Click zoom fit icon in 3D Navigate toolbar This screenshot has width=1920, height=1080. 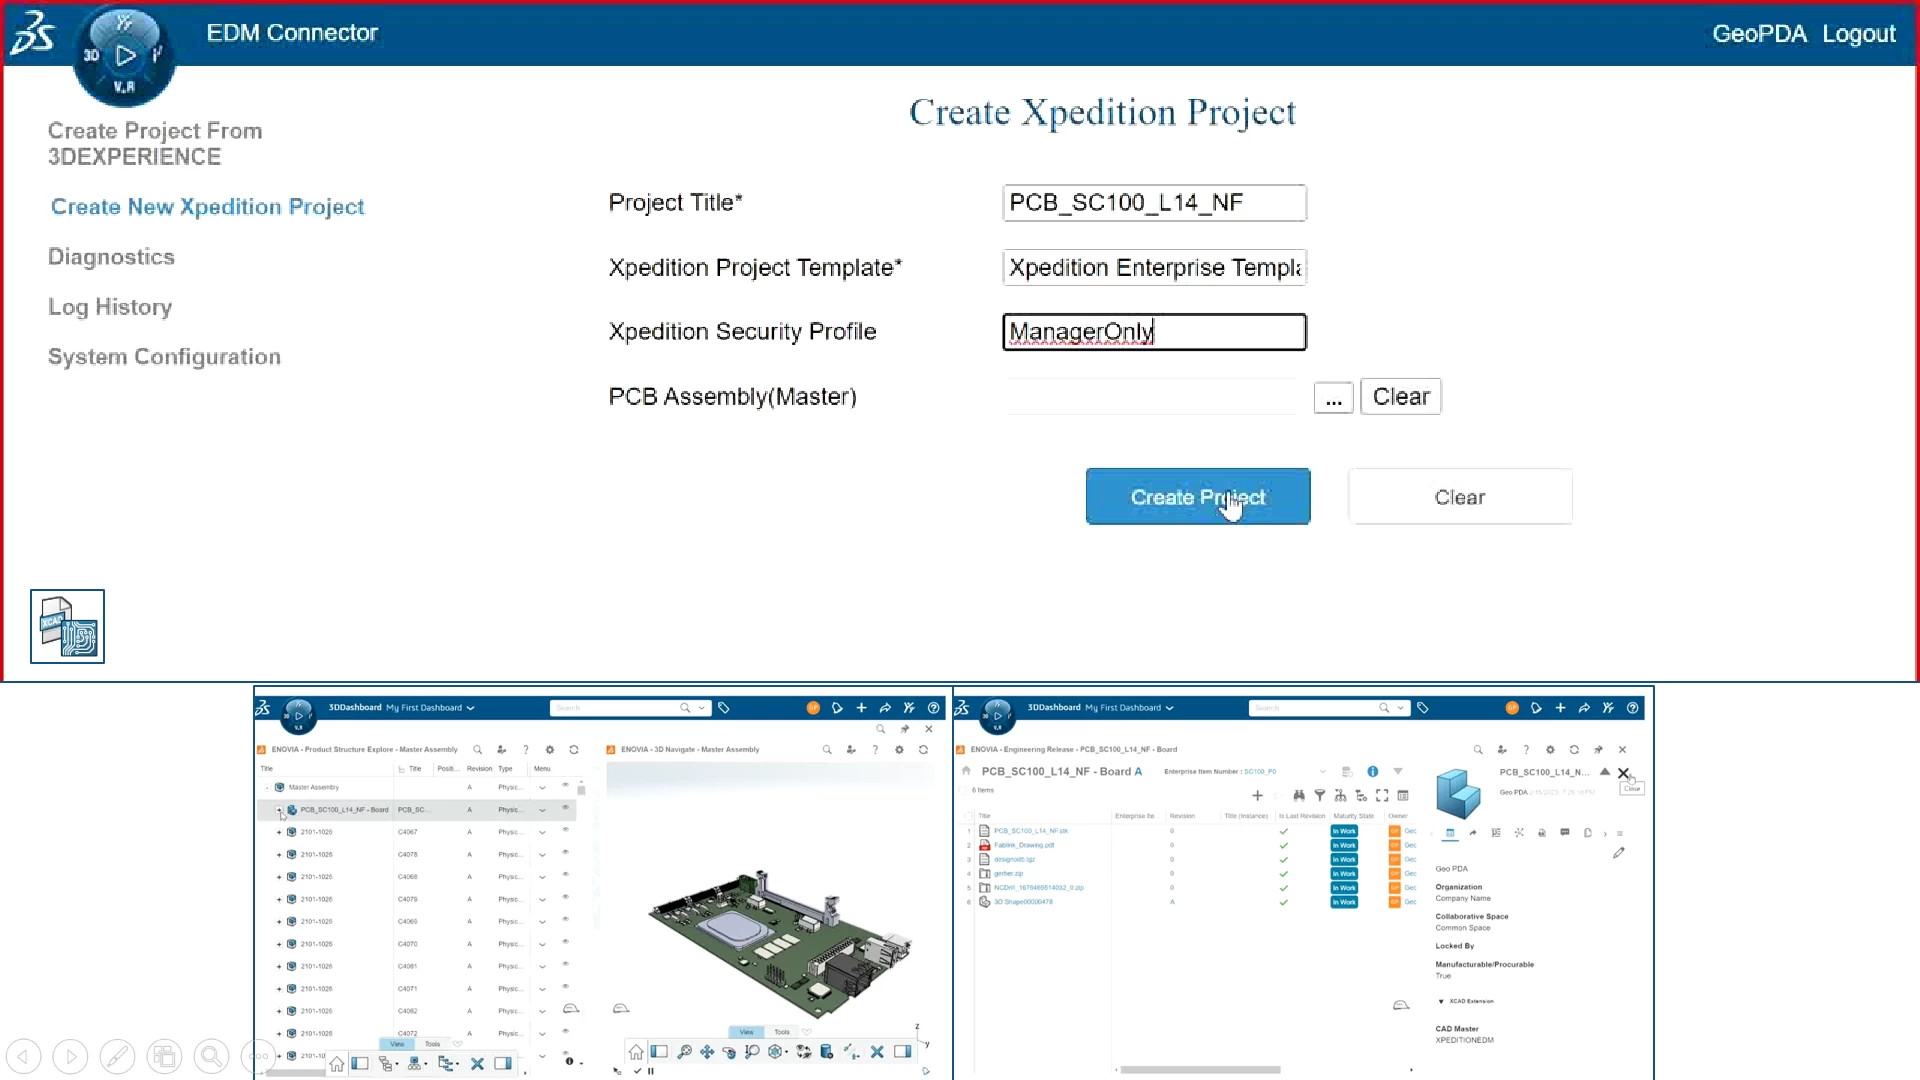point(684,1052)
